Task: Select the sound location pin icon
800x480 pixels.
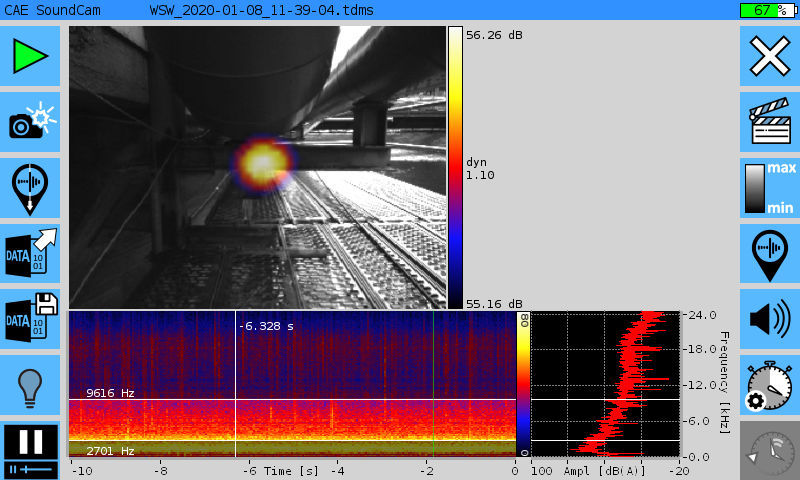Action: click(x=770, y=254)
